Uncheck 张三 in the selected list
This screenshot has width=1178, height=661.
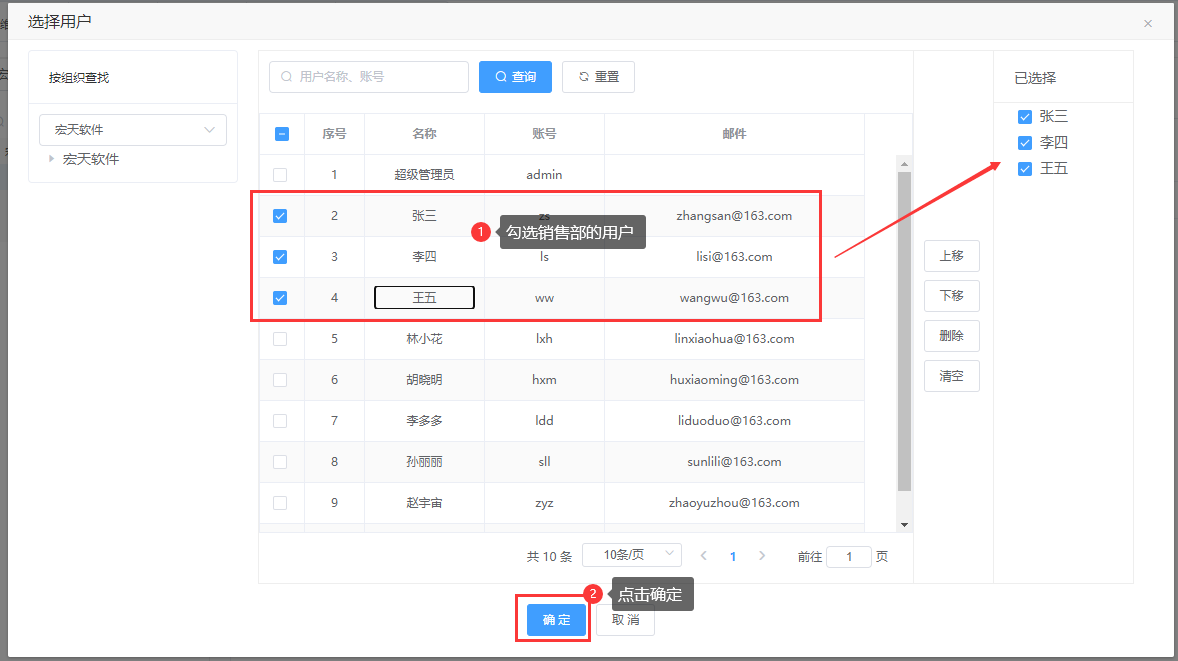click(1024, 117)
